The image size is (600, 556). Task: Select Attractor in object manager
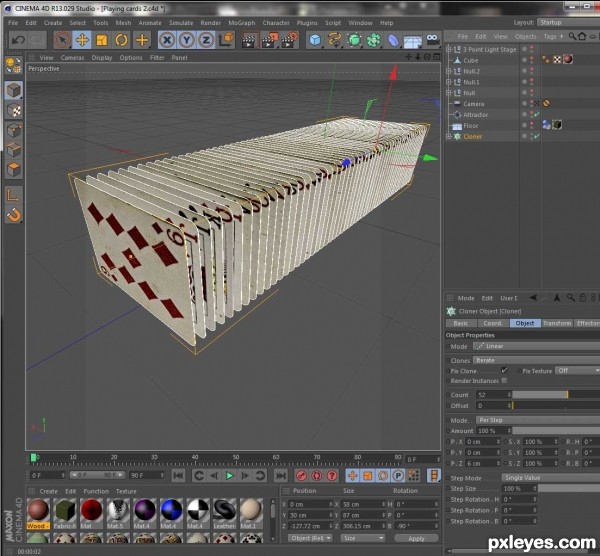coord(475,114)
